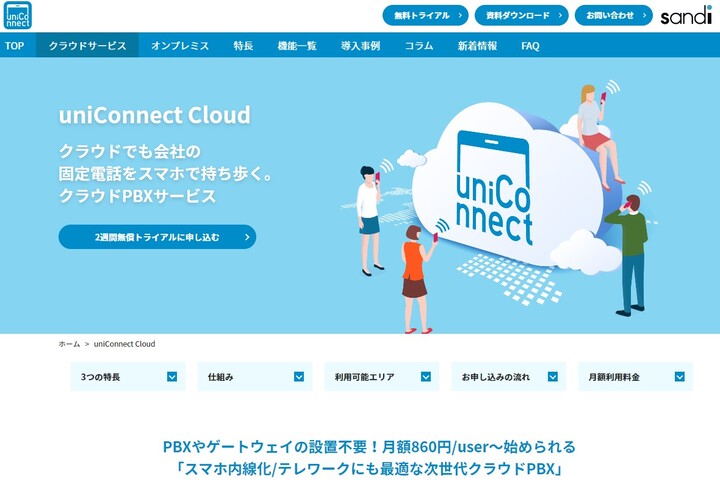The height and width of the screenshot is (495, 720).
Task: Click the arrow icon on the 無料トライアル button
Action: (x=460, y=16)
